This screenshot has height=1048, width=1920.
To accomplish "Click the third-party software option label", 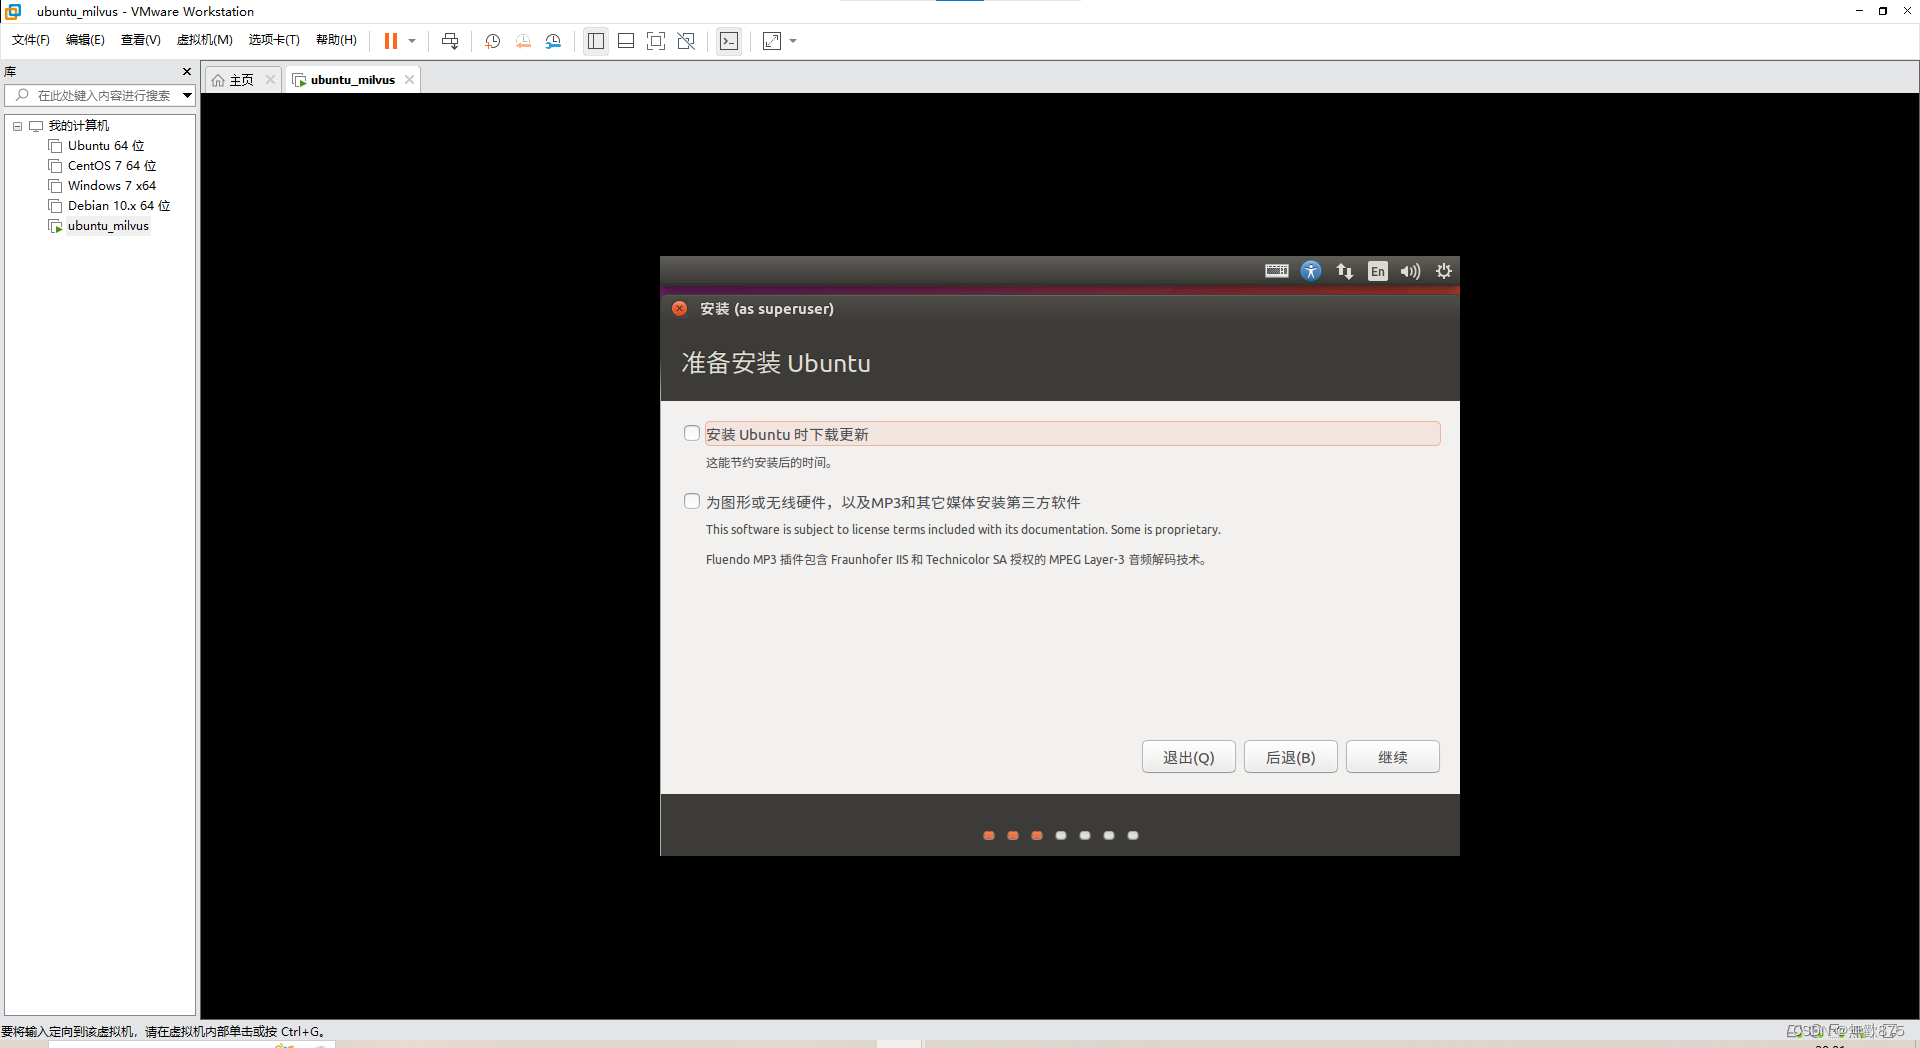I will pyautogui.click(x=893, y=502).
